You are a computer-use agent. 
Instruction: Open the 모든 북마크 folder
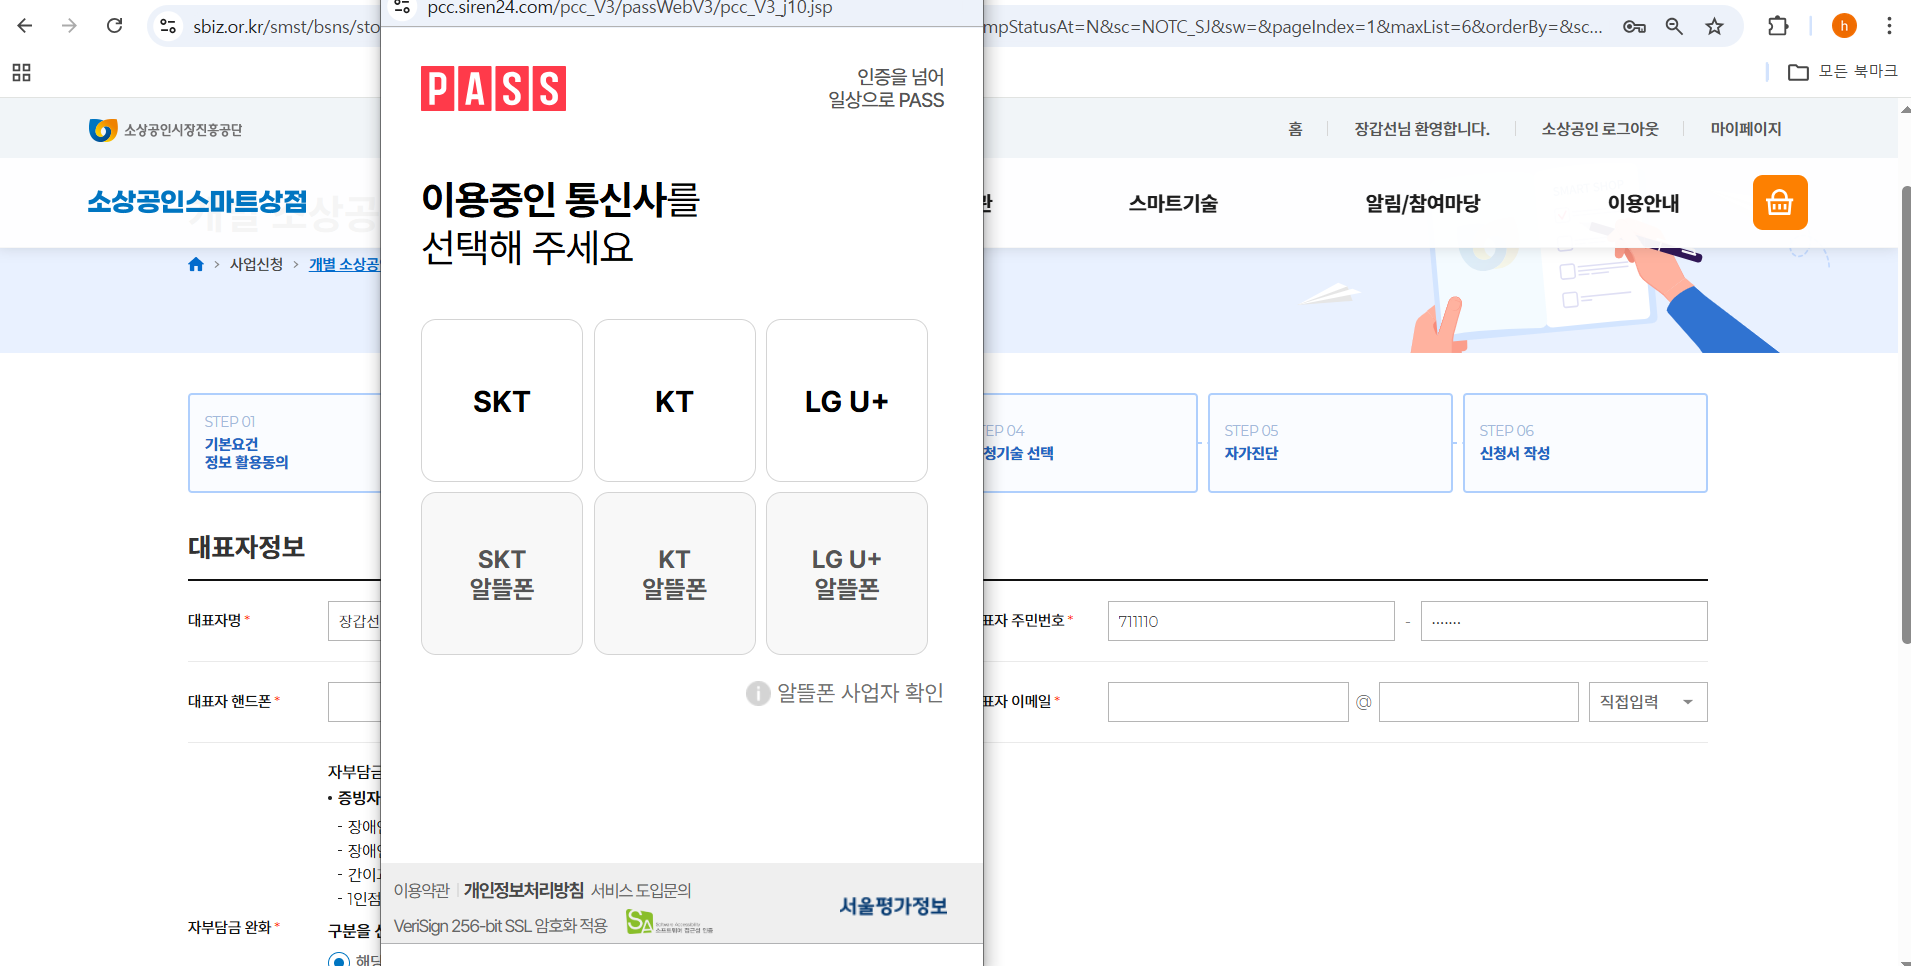tap(1842, 72)
